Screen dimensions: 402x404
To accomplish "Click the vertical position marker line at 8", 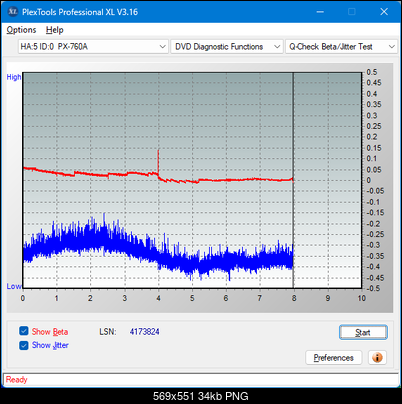I will click(293, 180).
